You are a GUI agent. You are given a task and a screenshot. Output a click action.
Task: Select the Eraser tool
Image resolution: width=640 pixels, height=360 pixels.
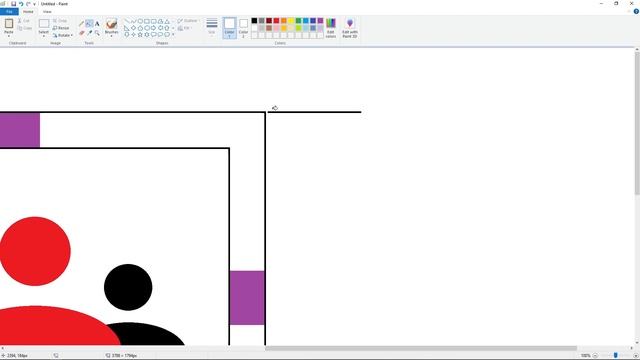(x=81, y=33)
